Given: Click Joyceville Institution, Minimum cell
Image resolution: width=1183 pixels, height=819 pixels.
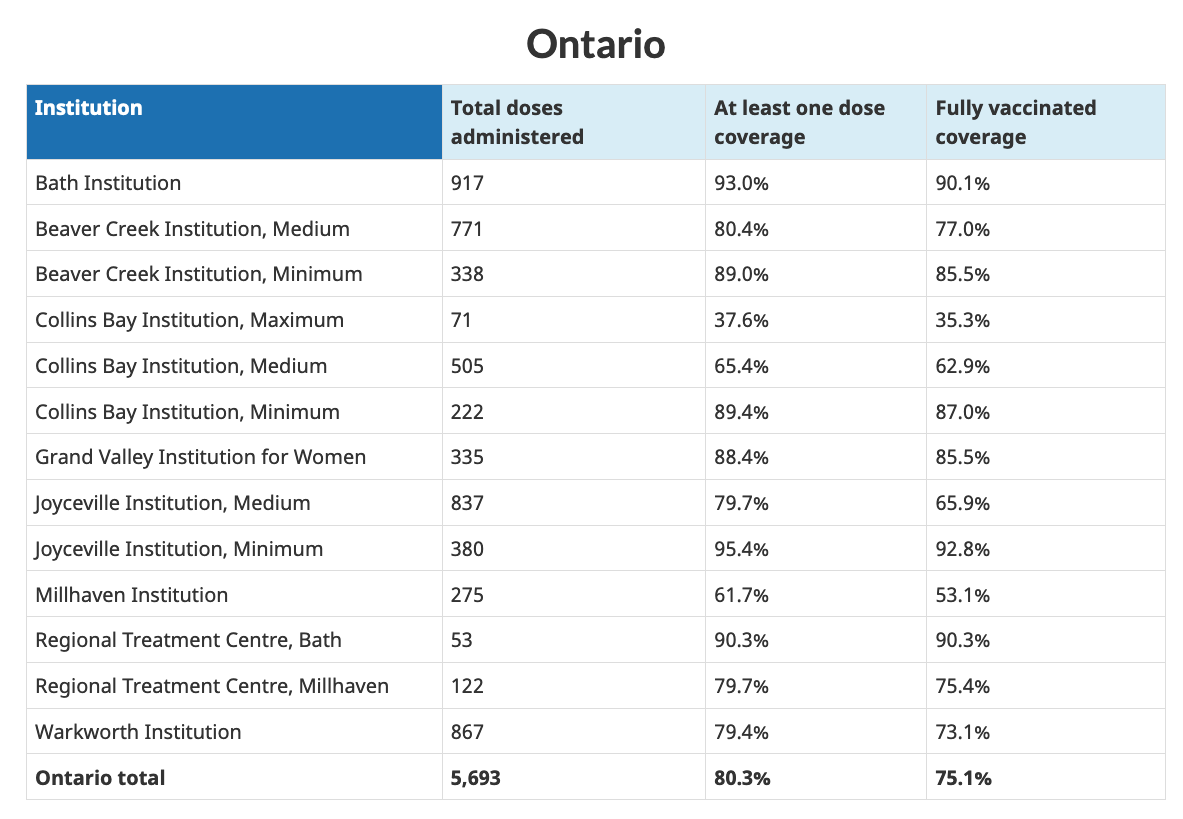Looking at the screenshot, I should [x=179, y=549].
